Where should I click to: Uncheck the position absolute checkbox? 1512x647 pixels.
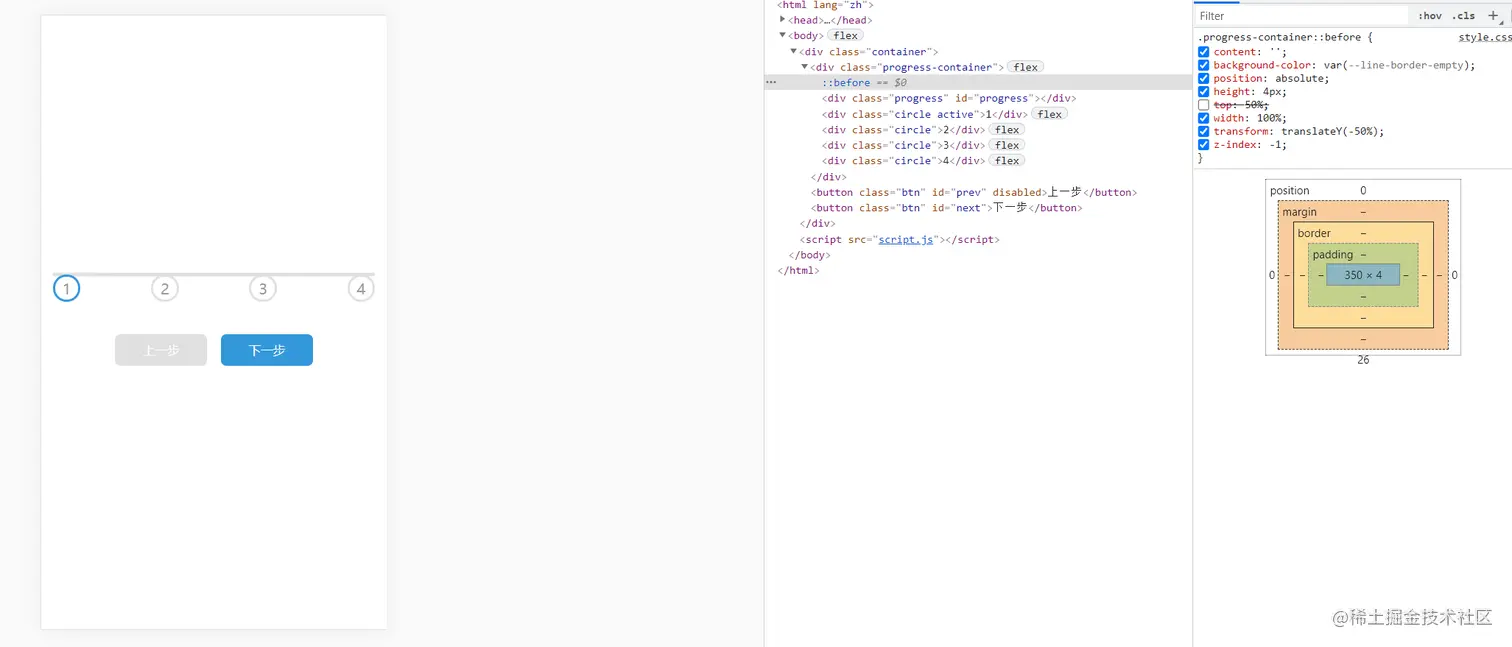pyautogui.click(x=1204, y=78)
